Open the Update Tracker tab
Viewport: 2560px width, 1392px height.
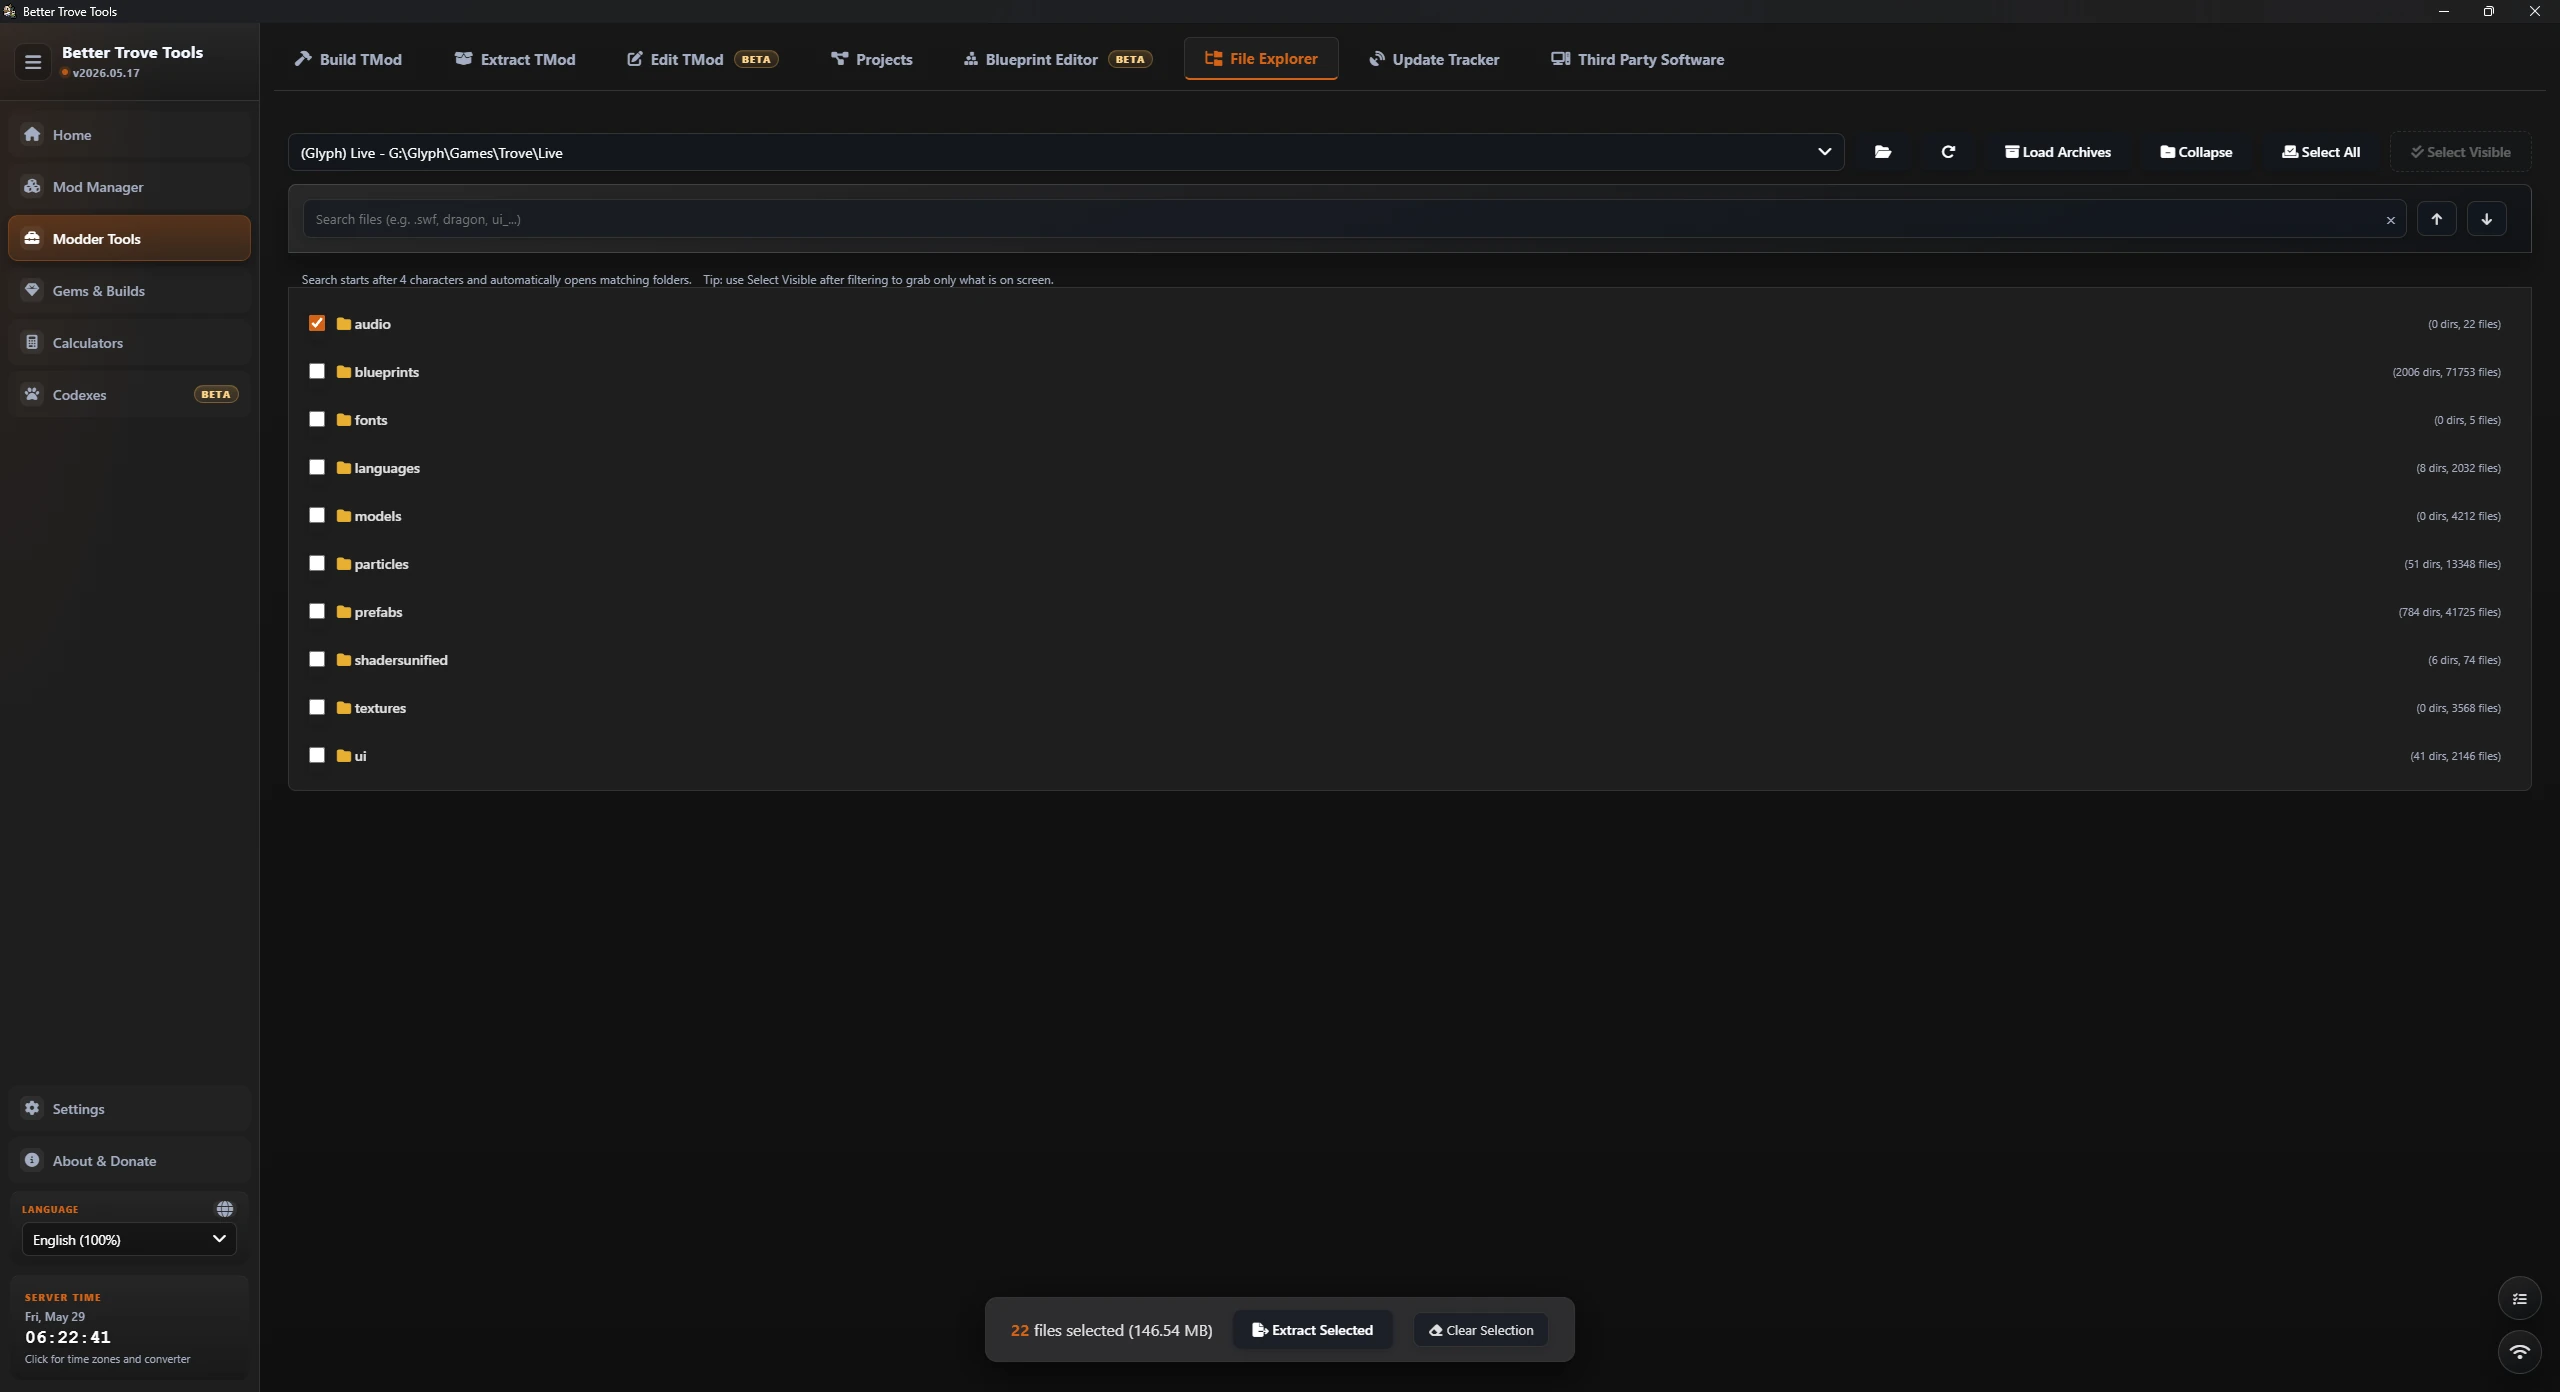click(1434, 59)
